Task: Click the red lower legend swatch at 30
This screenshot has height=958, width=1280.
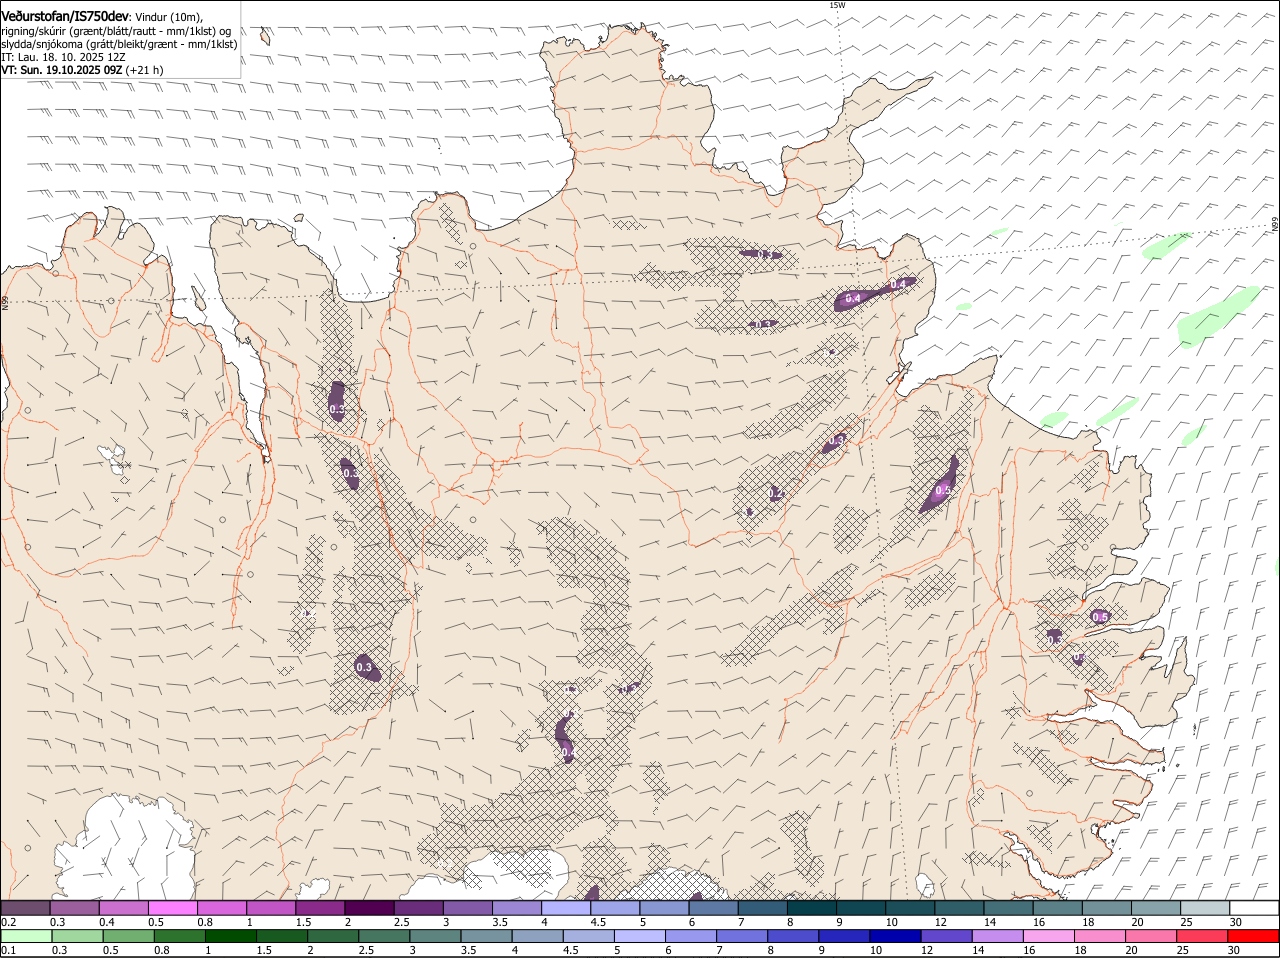Action: [x=1254, y=937]
